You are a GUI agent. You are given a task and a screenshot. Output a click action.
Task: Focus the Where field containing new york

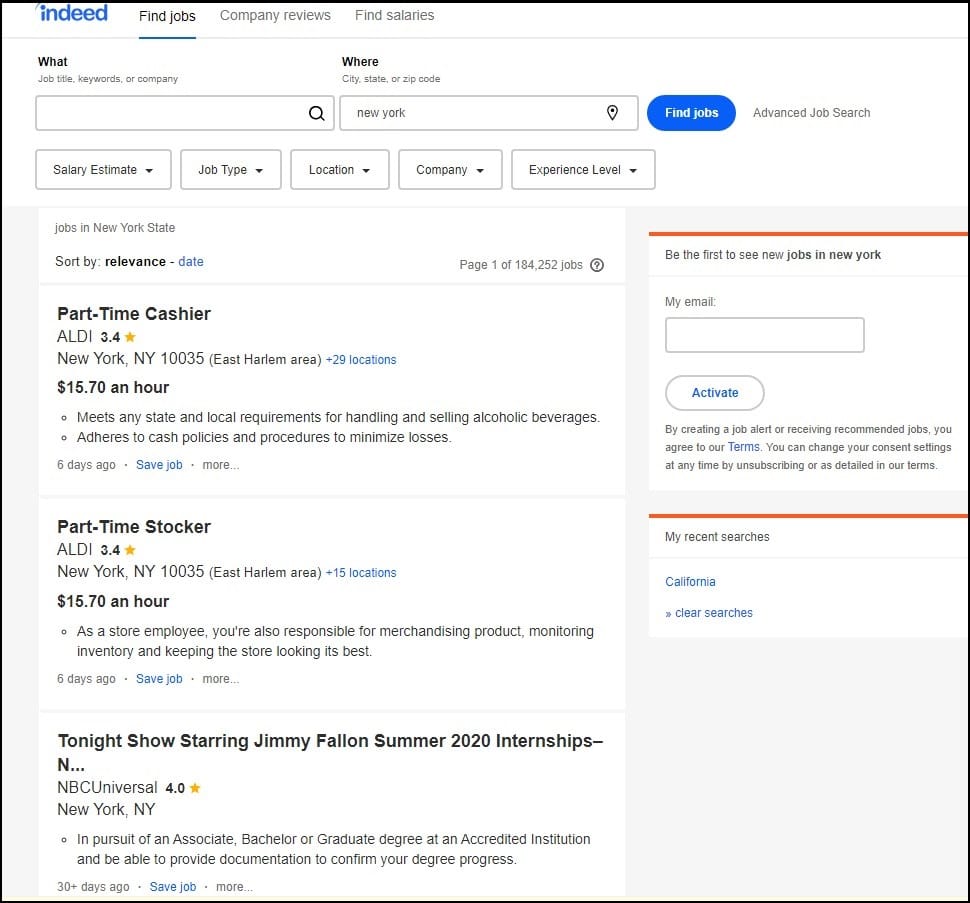coord(489,113)
